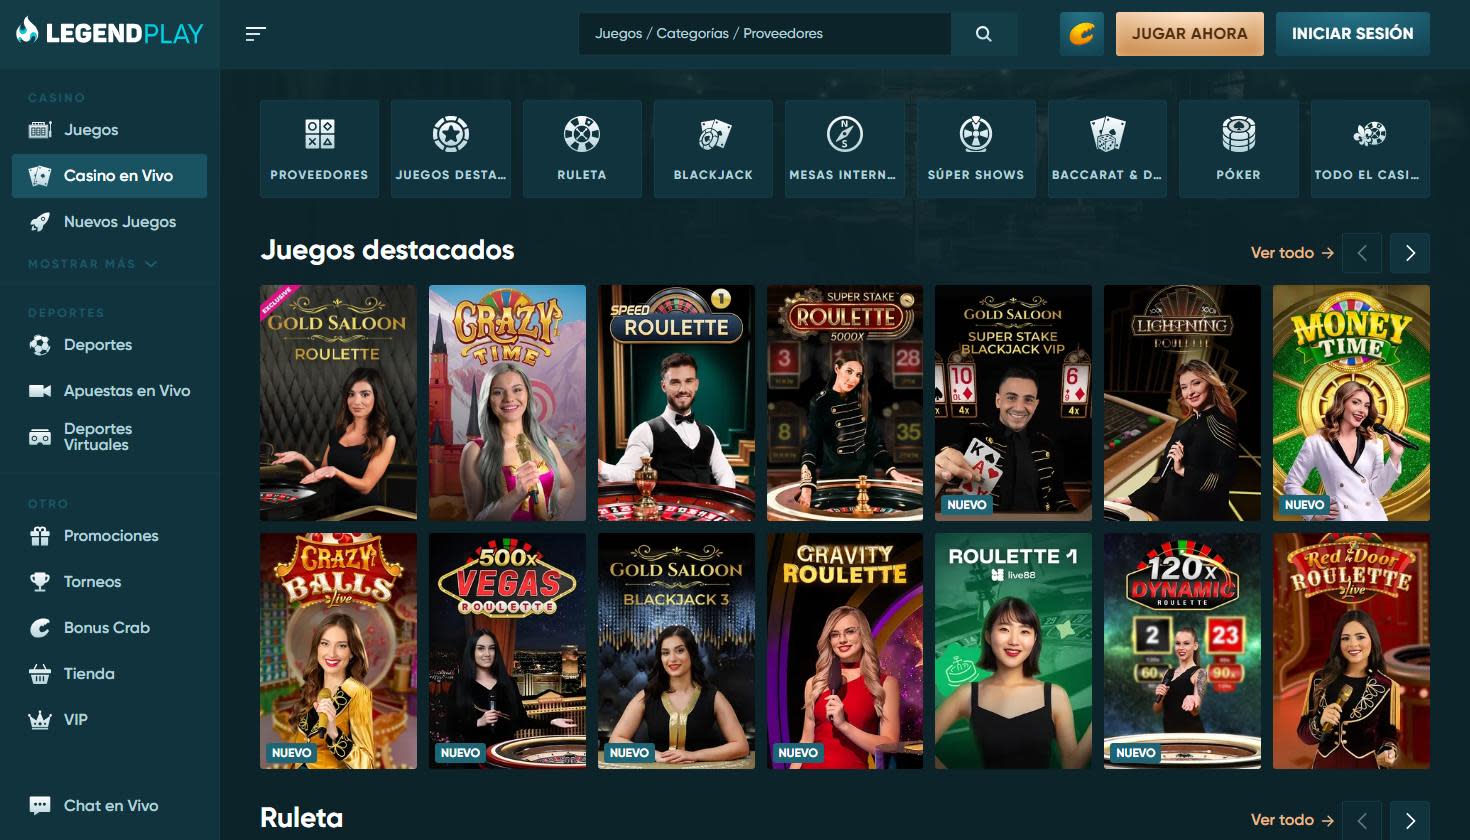The width and height of the screenshot is (1470, 840).
Task: Click the Promociones gift icon
Action: pyautogui.click(x=40, y=536)
